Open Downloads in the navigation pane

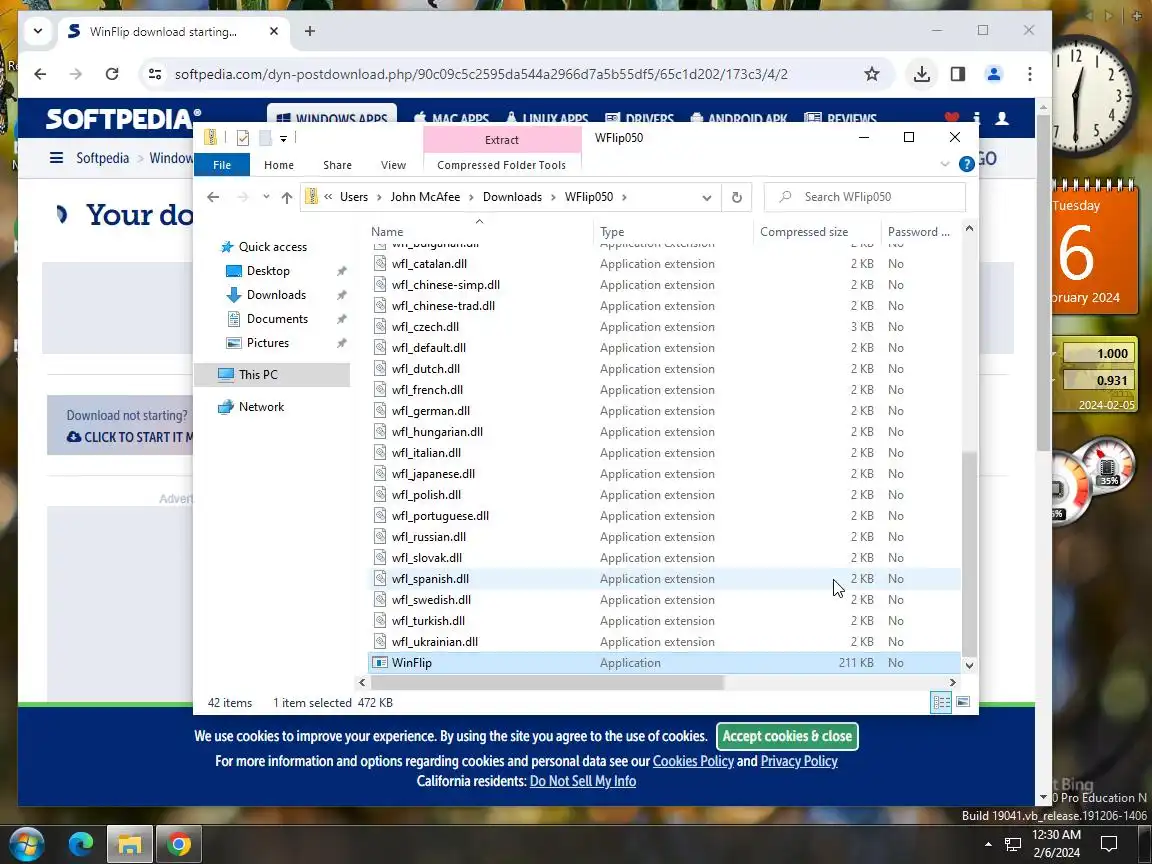276,295
